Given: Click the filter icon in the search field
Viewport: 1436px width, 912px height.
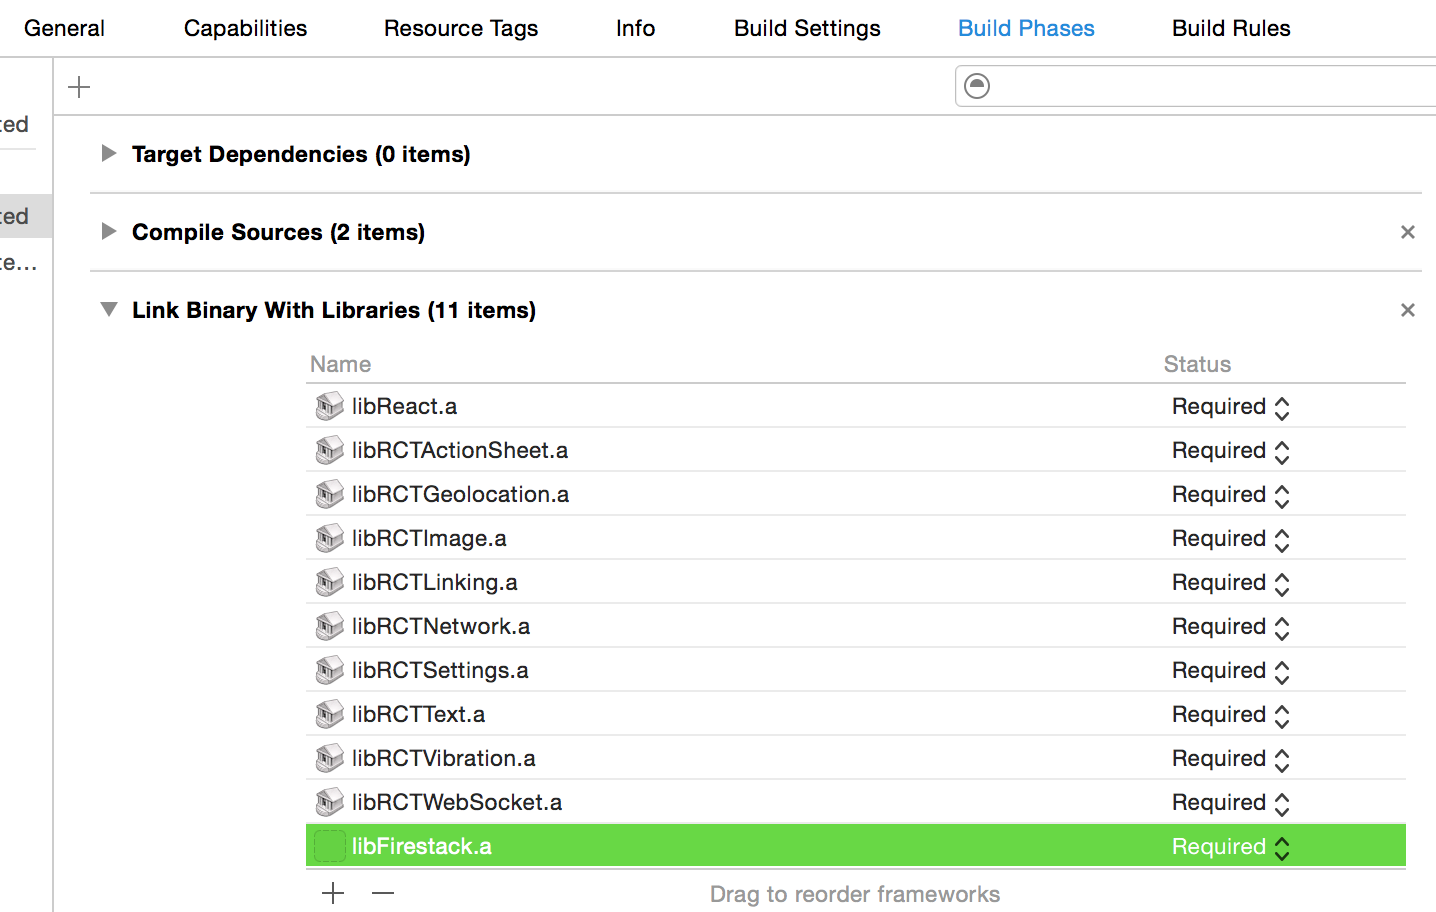Looking at the screenshot, I should [976, 86].
